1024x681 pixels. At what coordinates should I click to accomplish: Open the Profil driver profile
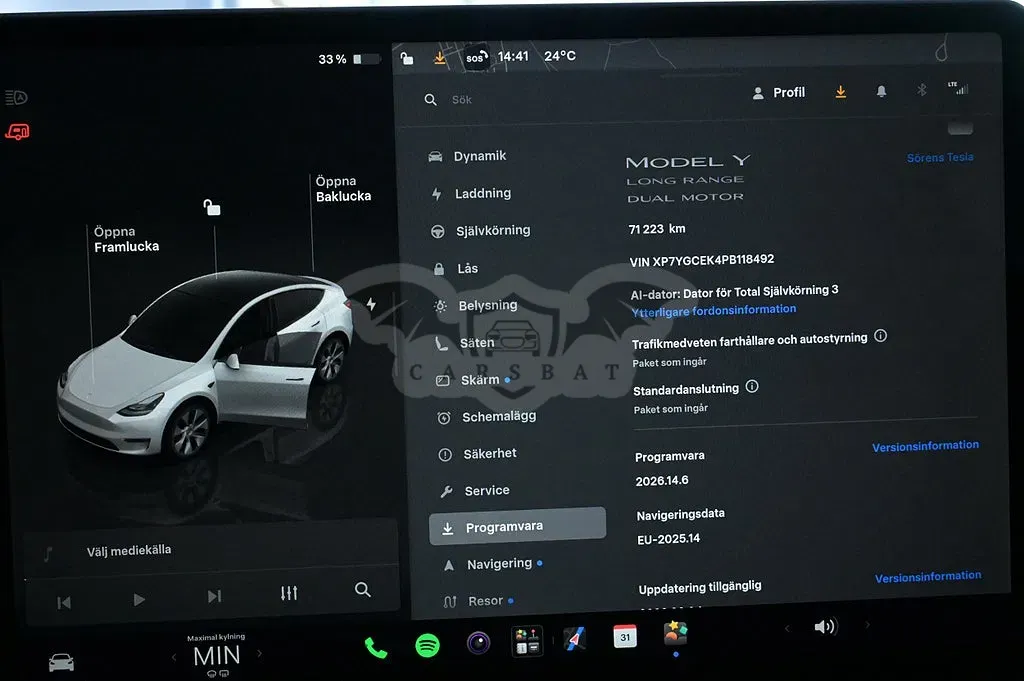click(x=778, y=93)
